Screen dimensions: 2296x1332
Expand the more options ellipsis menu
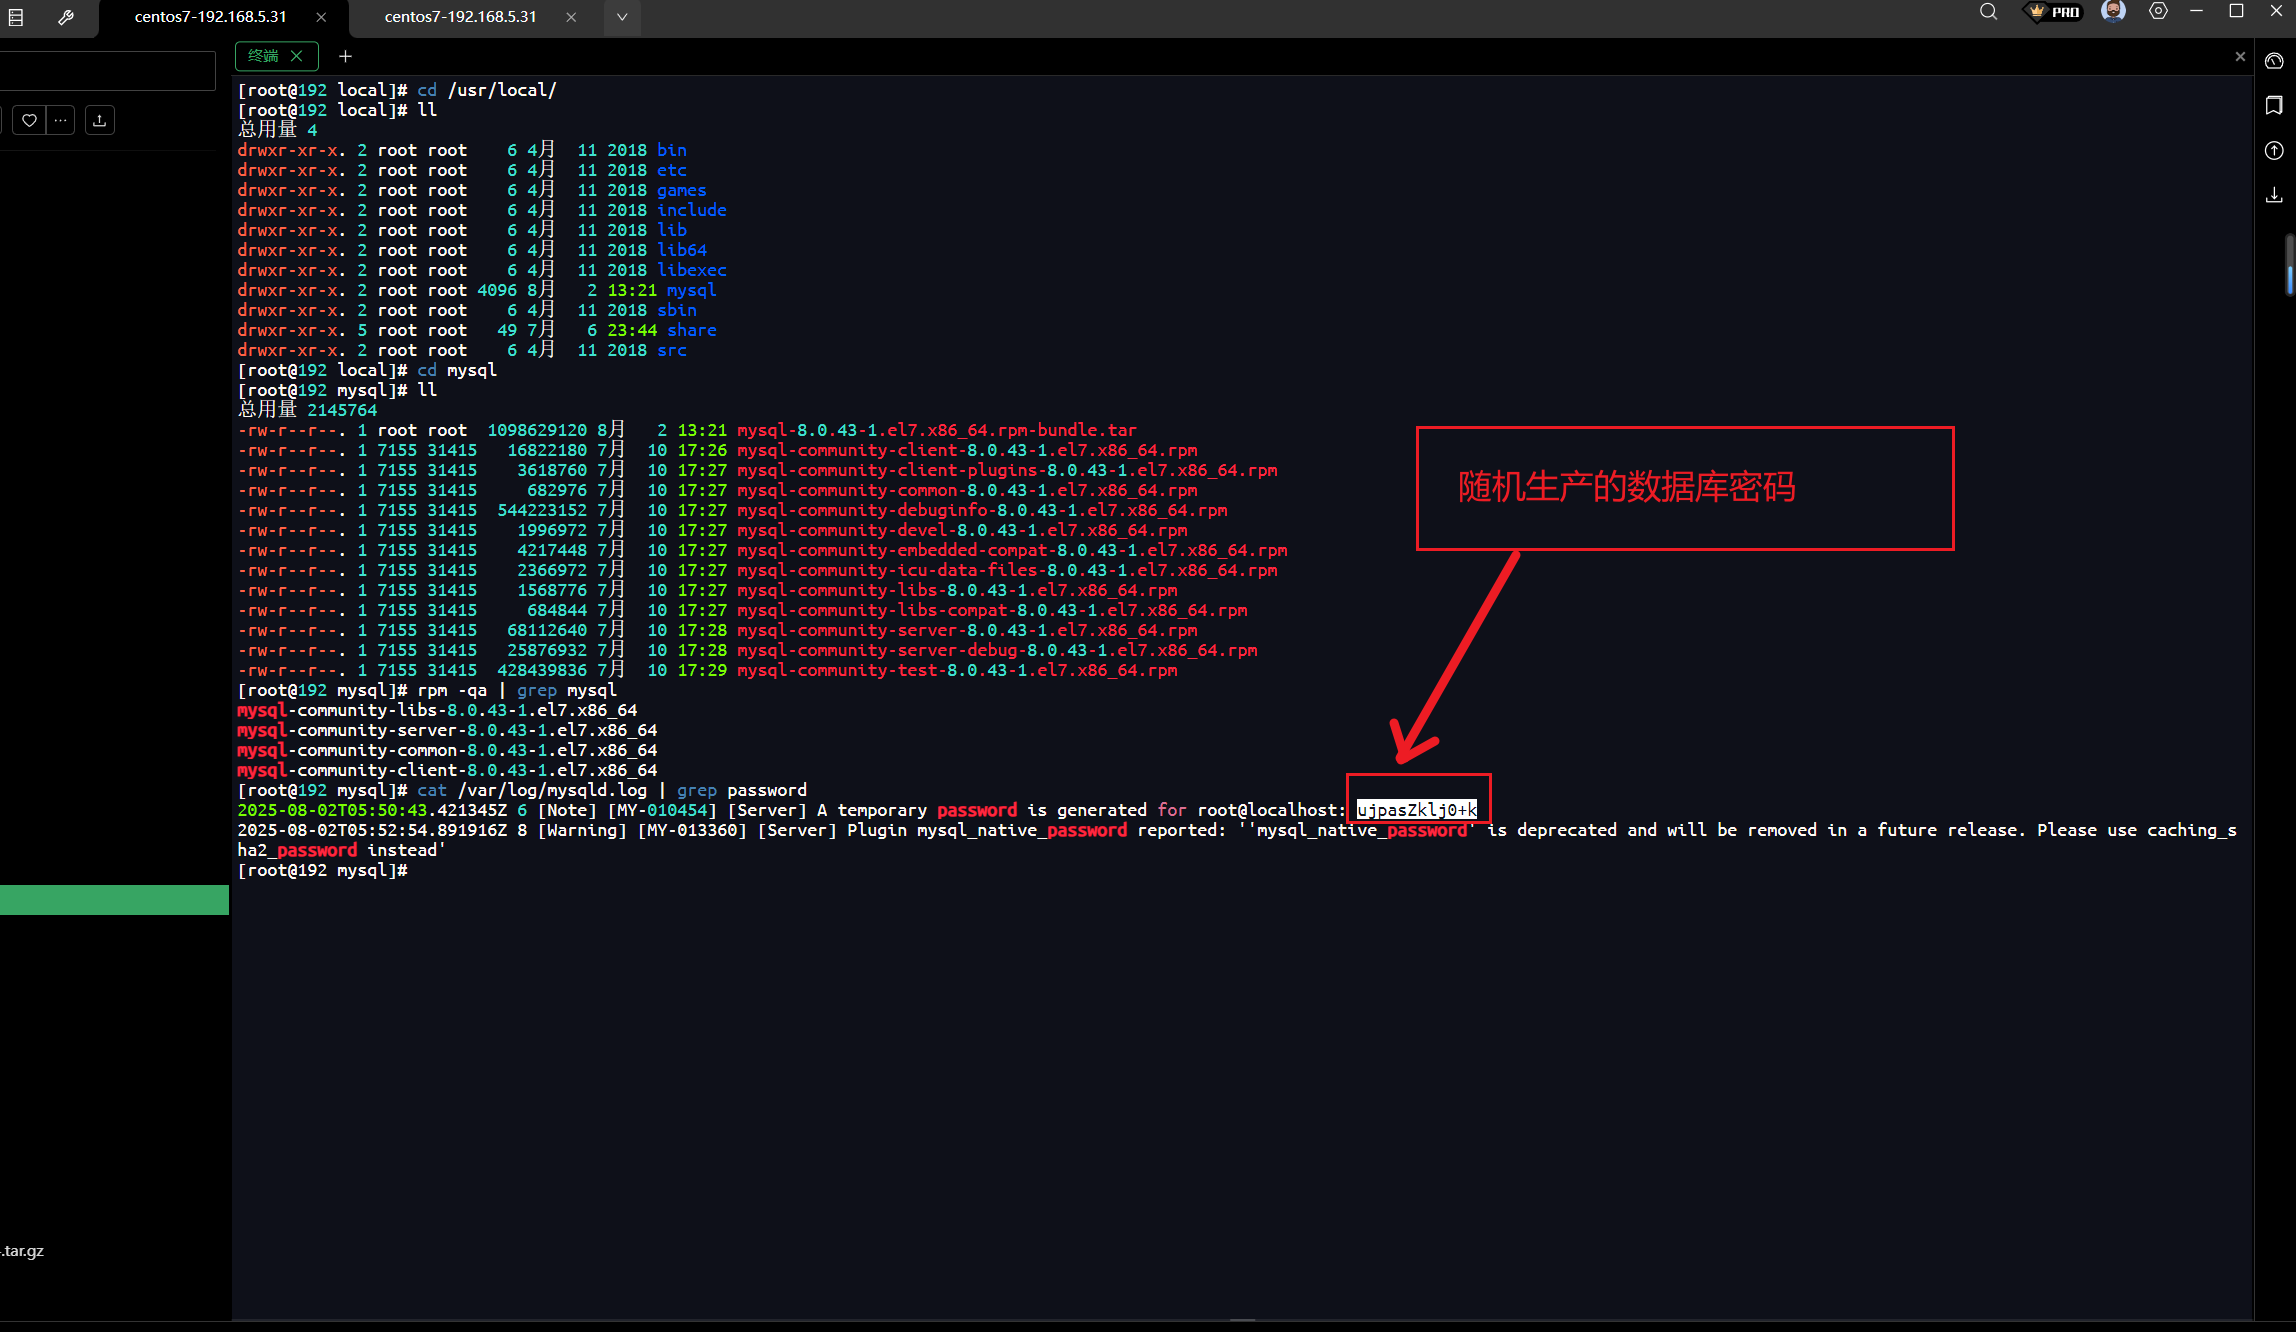tap(60, 120)
